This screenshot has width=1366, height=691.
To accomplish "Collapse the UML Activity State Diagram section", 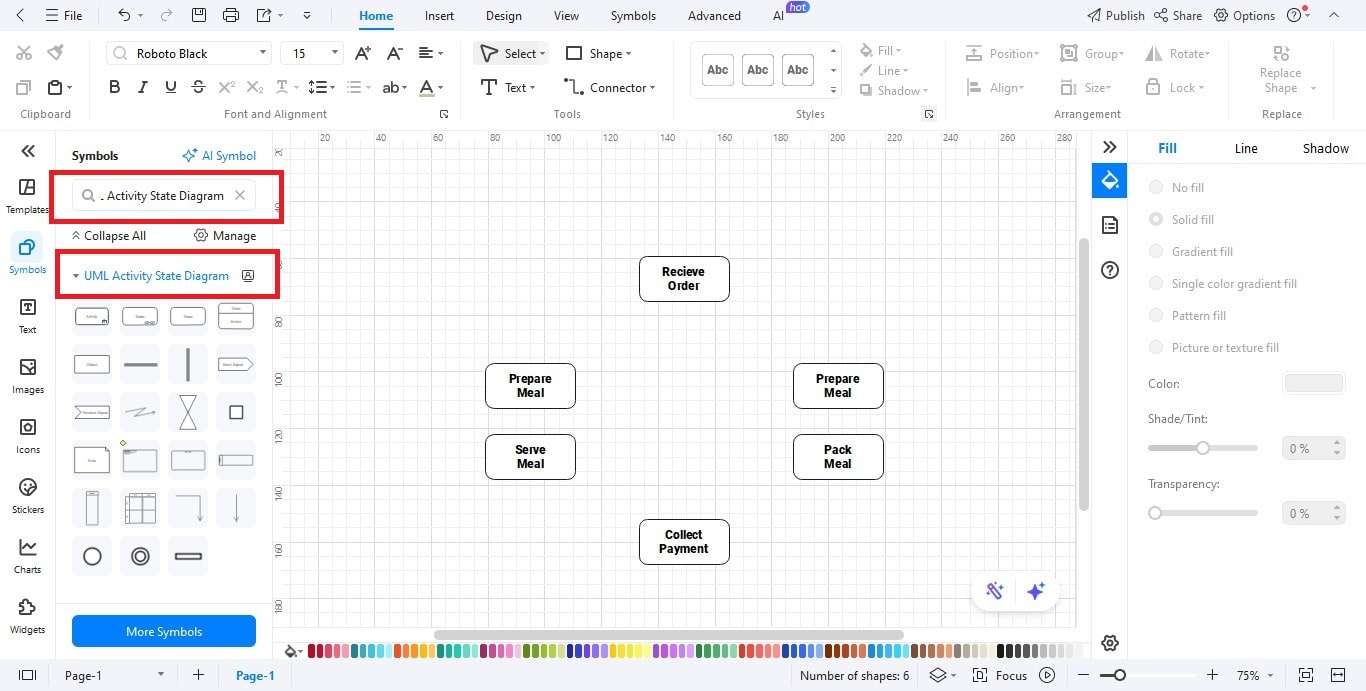I will click(75, 275).
